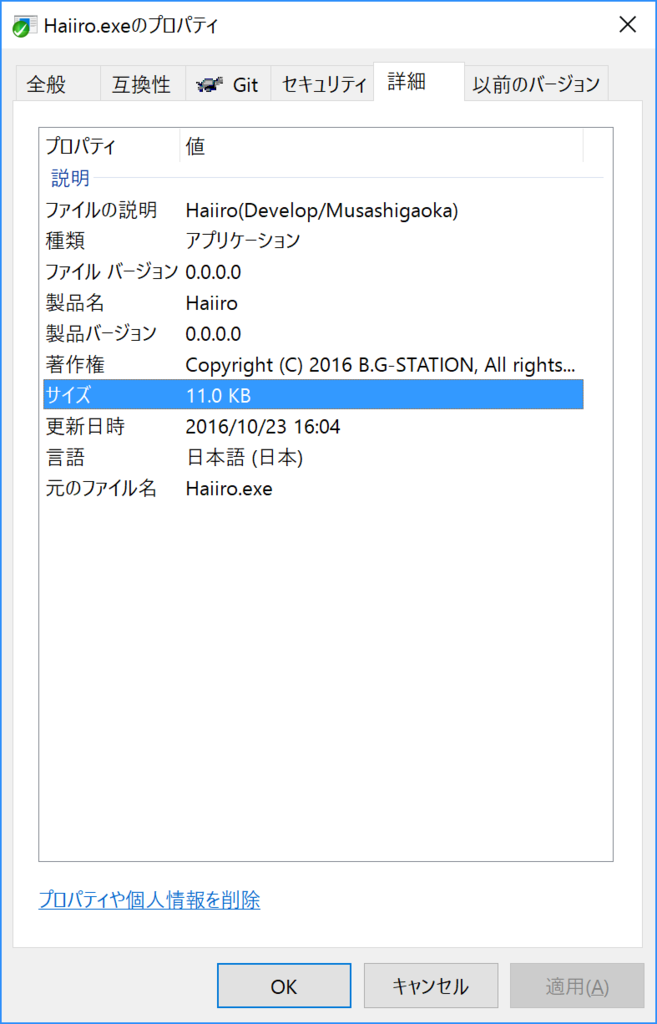The width and height of the screenshot is (657, 1024).
Task: Select the 製品バージョン row
Action: [313, 334]
